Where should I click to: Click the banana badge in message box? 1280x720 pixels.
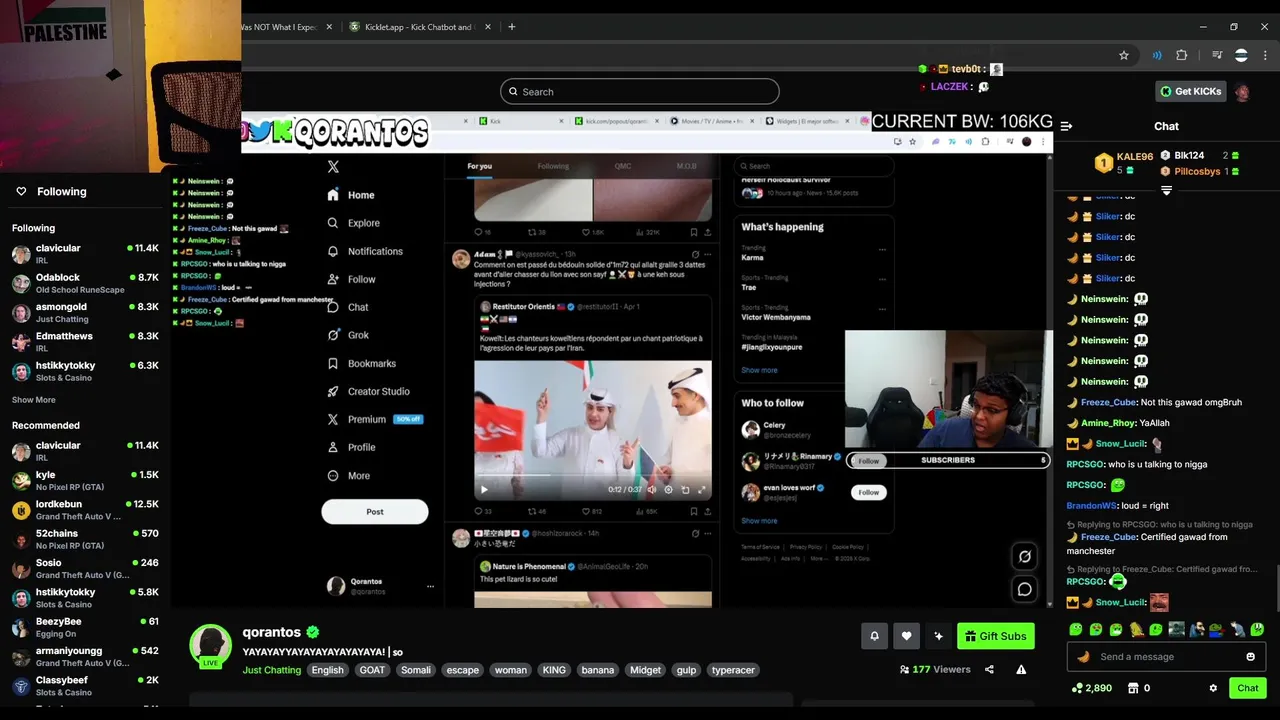1083,657
